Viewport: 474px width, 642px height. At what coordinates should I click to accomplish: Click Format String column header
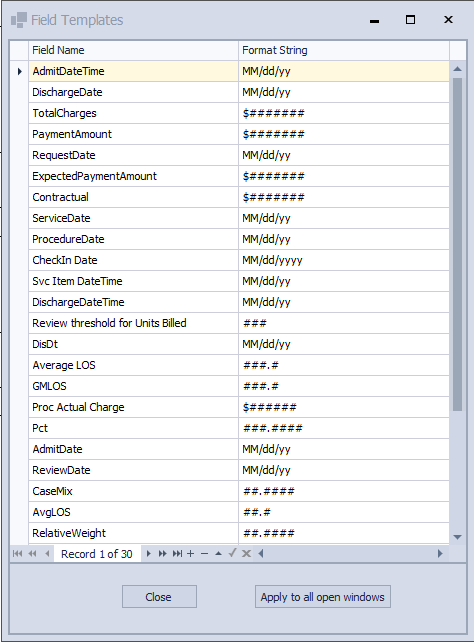point(344,50)
